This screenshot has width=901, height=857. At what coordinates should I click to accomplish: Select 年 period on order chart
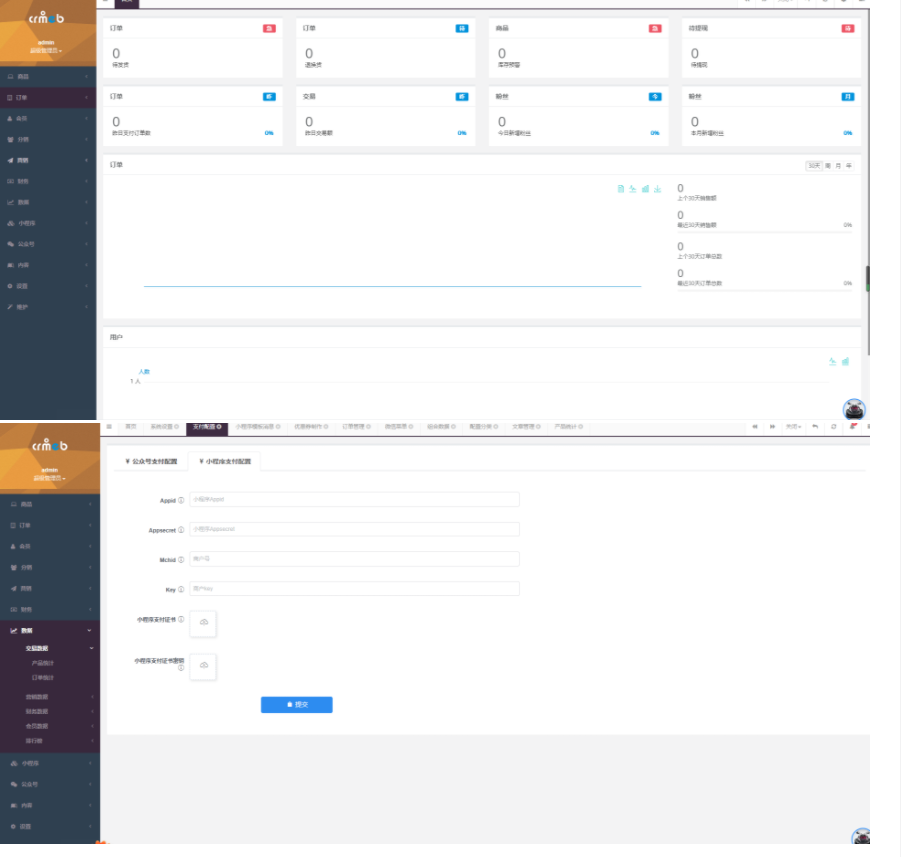coord(849,166)
